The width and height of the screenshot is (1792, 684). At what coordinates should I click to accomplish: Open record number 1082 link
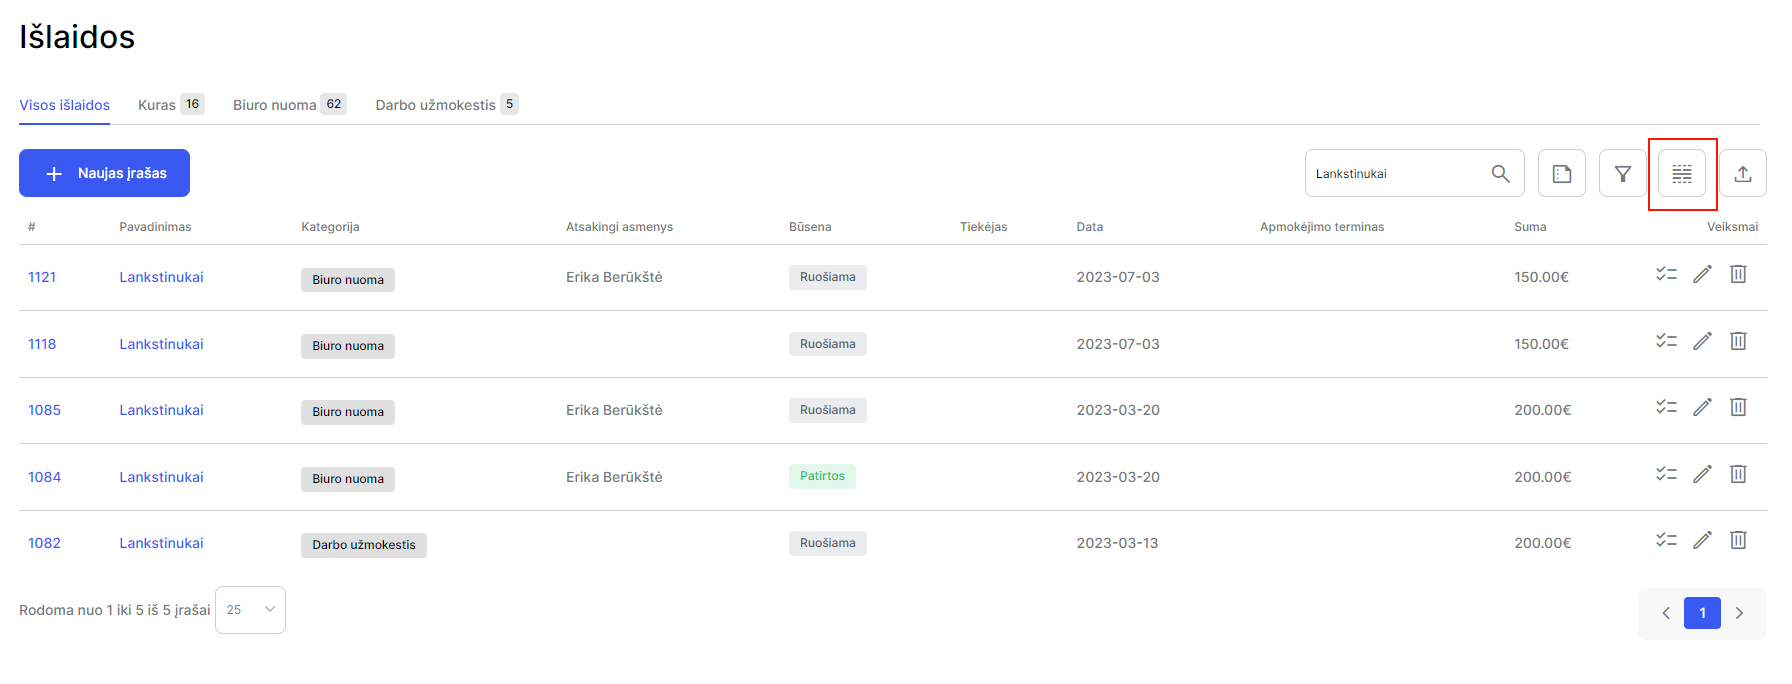pyautogui.click(x=44, y=543)
